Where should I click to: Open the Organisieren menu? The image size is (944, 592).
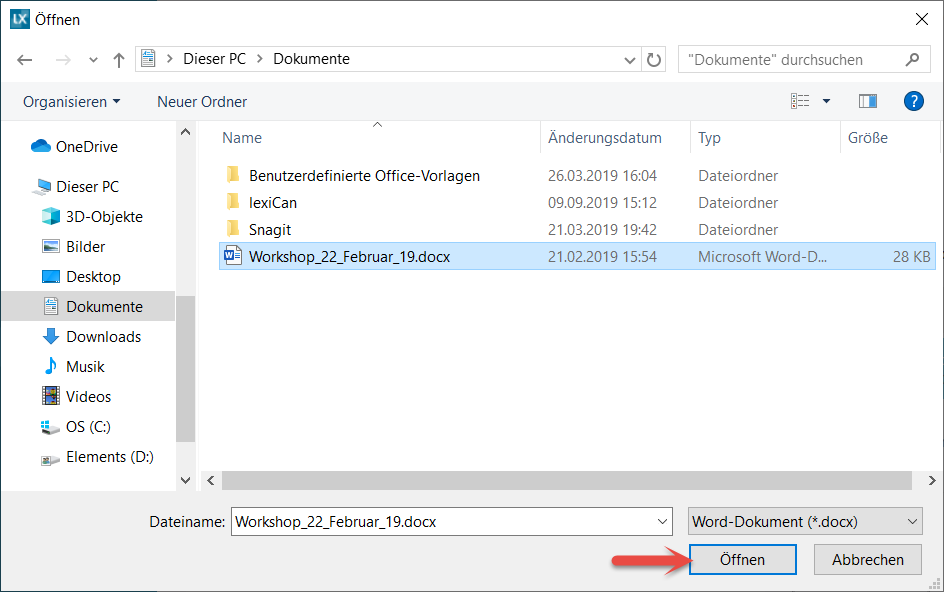coord(71,102)
